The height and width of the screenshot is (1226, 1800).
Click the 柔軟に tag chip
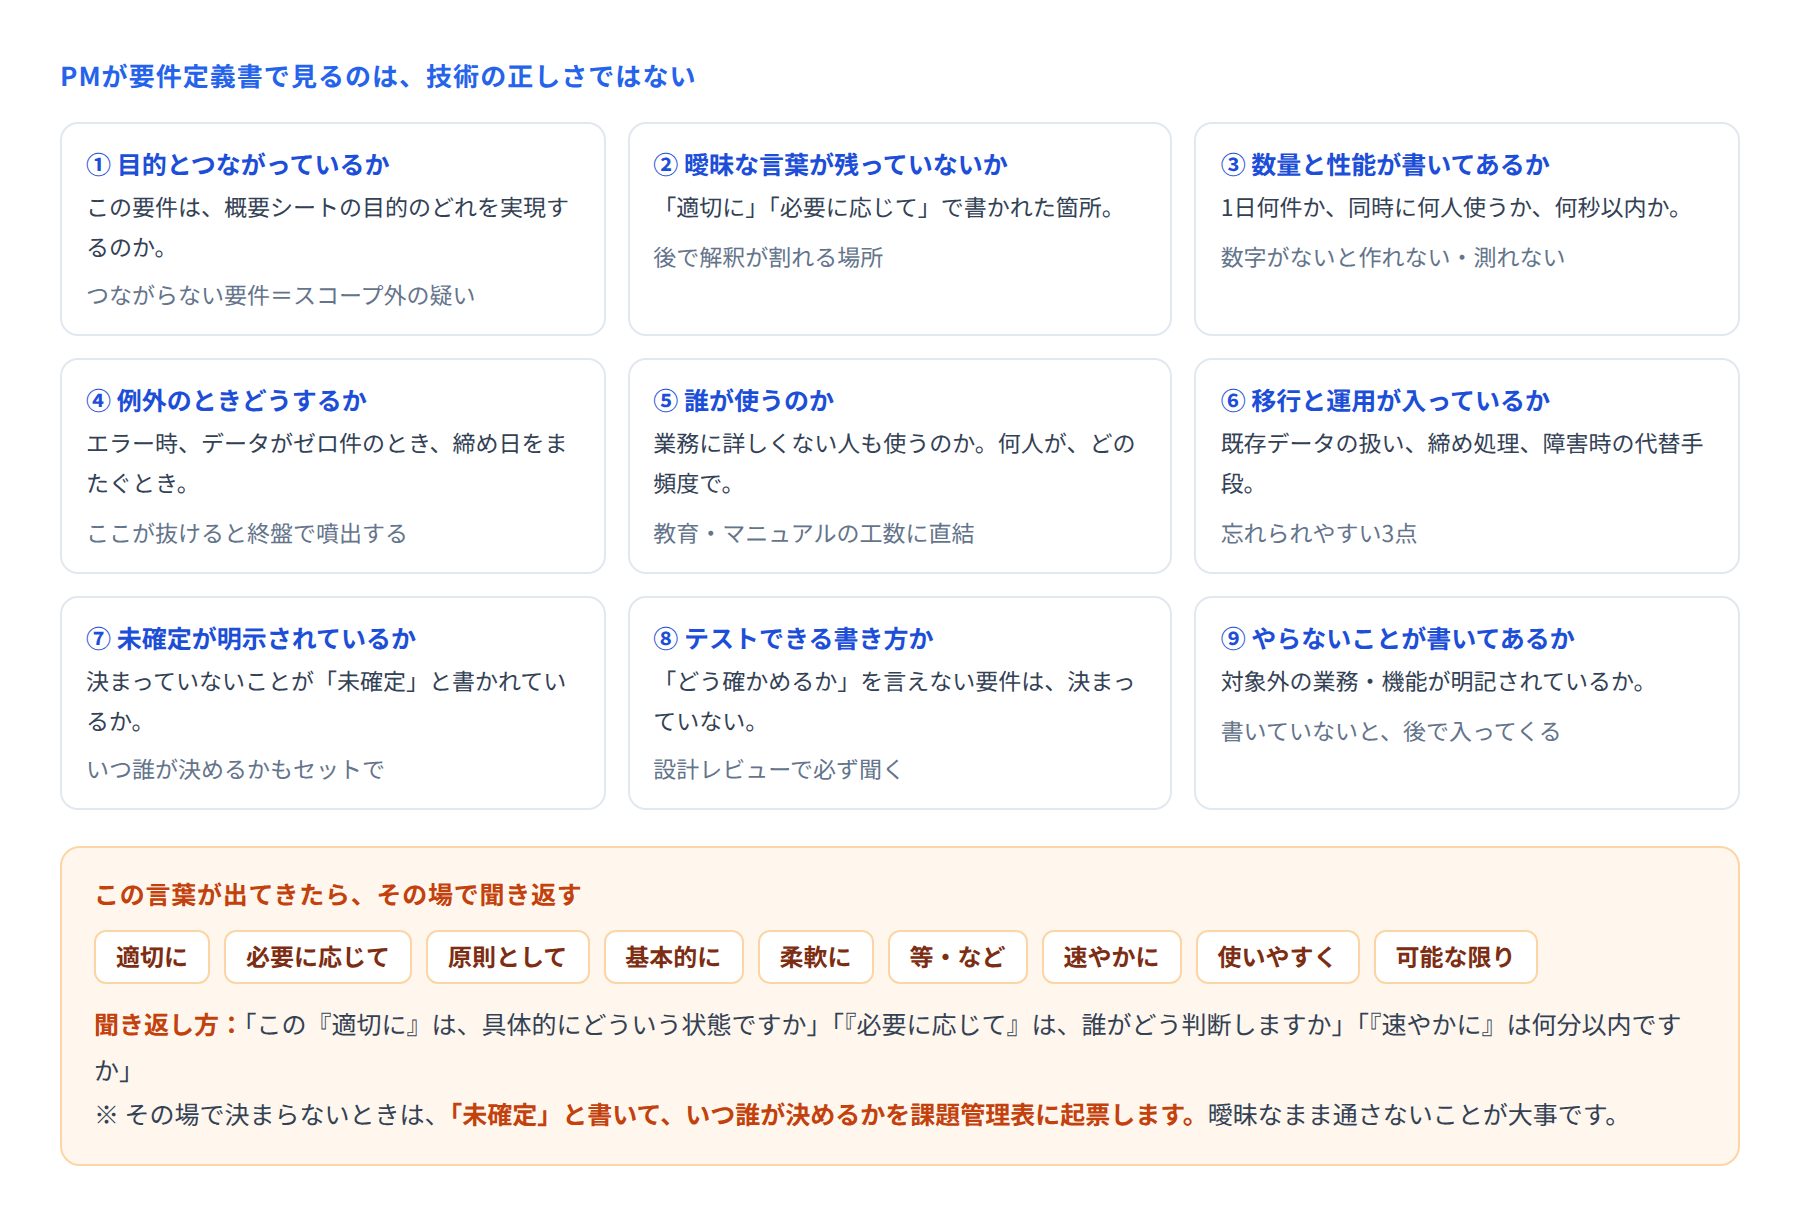816,957
